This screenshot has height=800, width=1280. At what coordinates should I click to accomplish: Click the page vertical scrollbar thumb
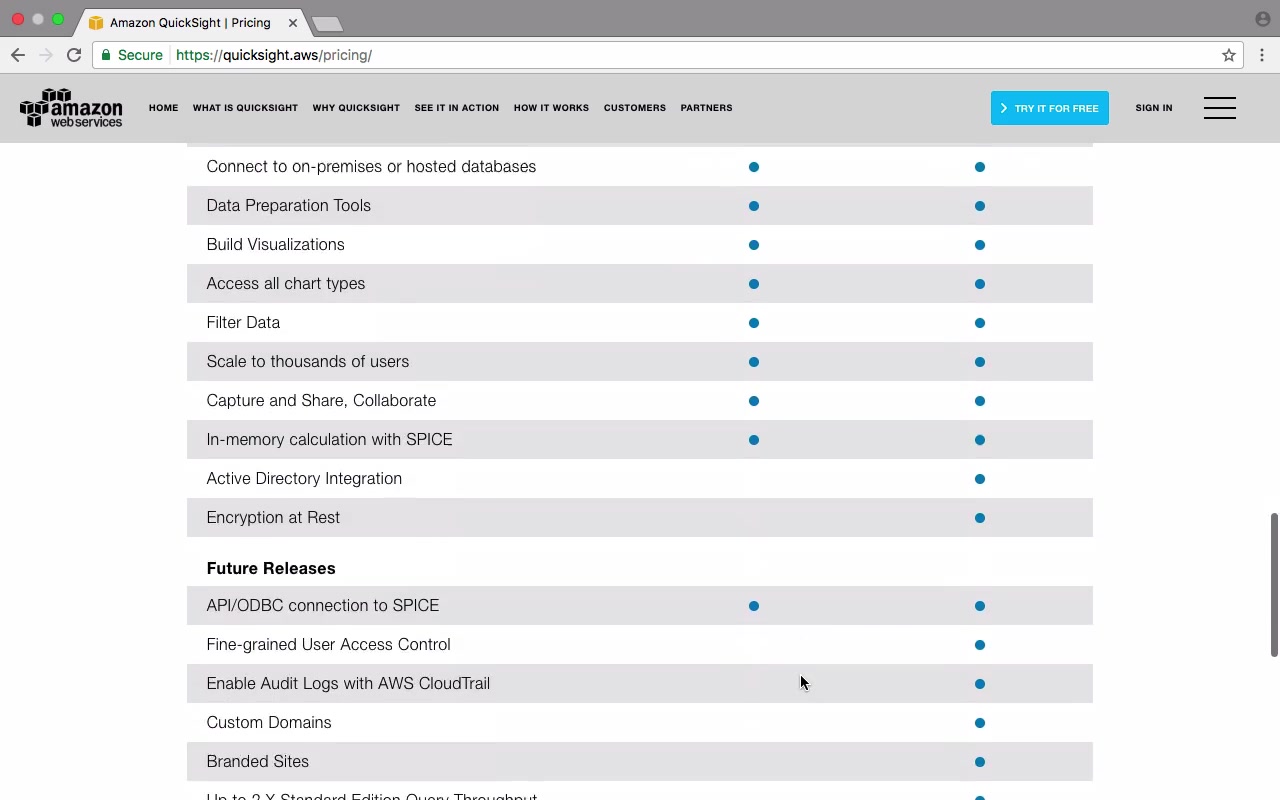(1274, 585)
